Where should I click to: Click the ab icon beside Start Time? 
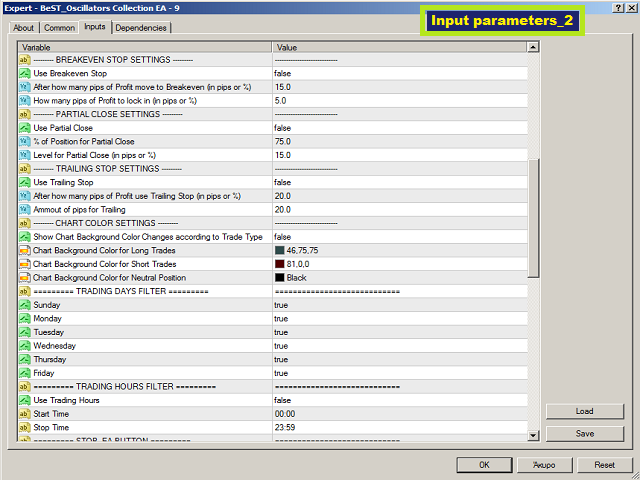point(25,414)
